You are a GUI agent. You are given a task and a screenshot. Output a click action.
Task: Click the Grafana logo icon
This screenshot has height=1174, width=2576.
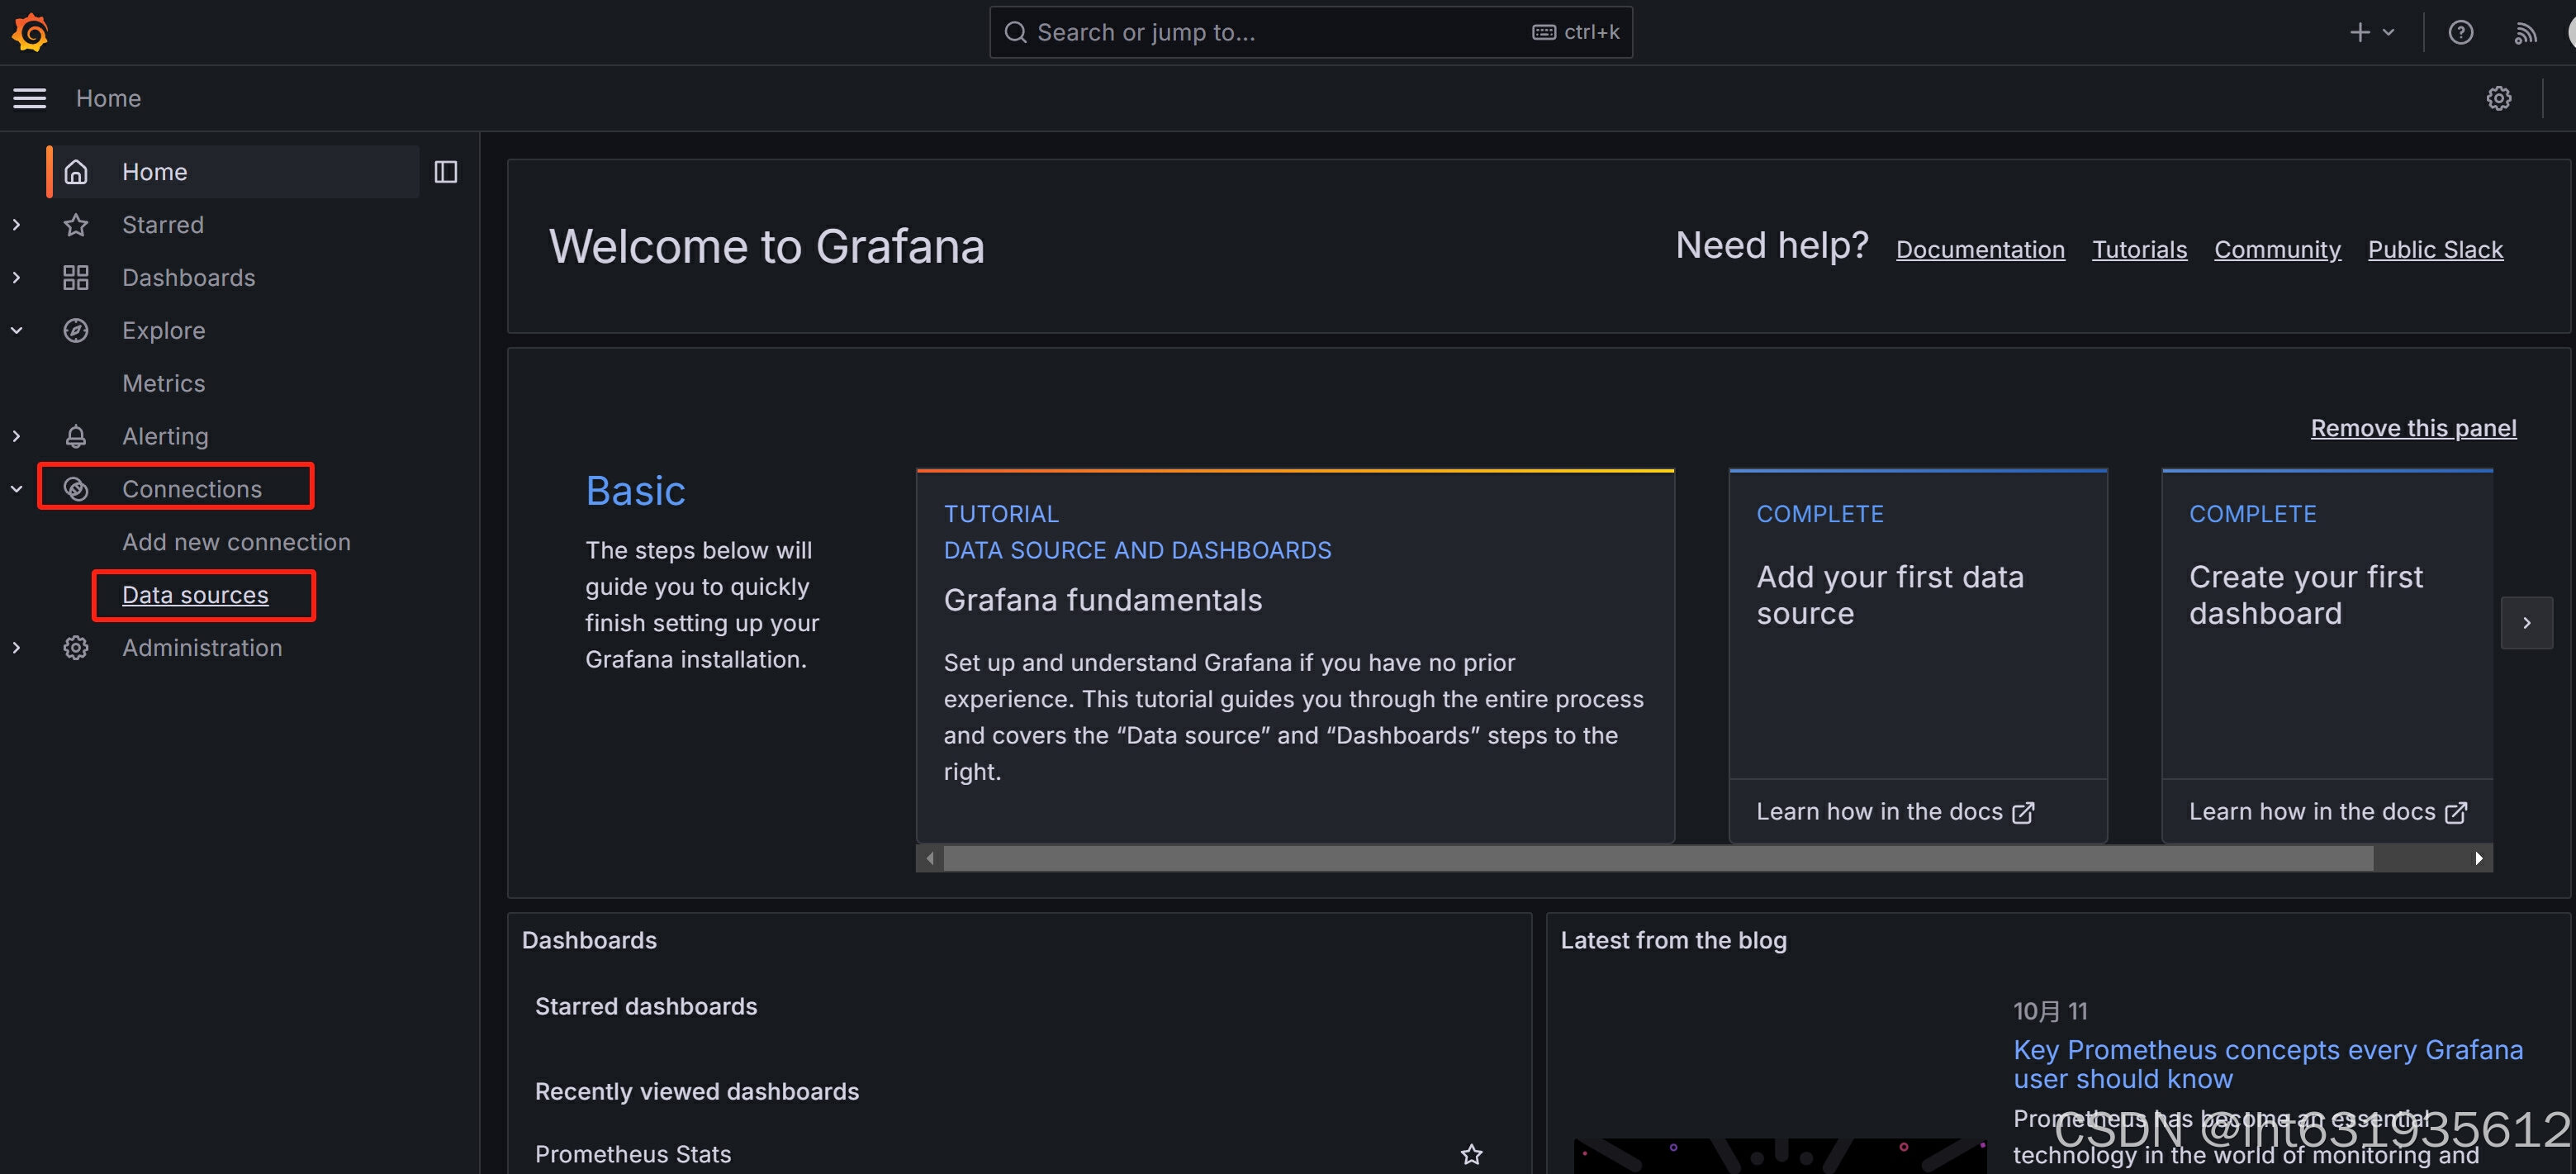pyautogui.click(x=30, y=32)
